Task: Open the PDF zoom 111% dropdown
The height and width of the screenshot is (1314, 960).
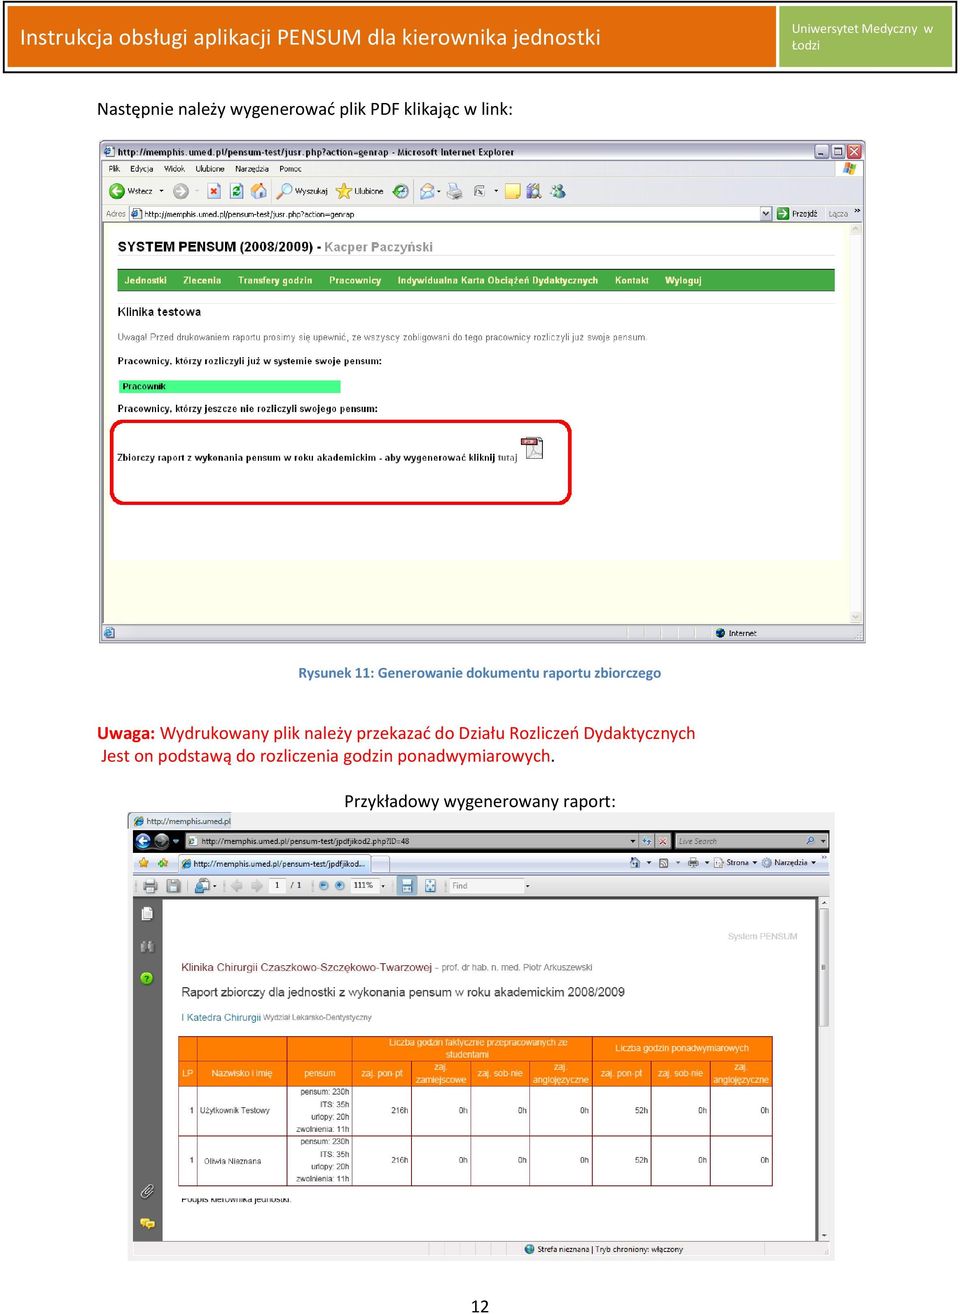Action: (383, 886)
